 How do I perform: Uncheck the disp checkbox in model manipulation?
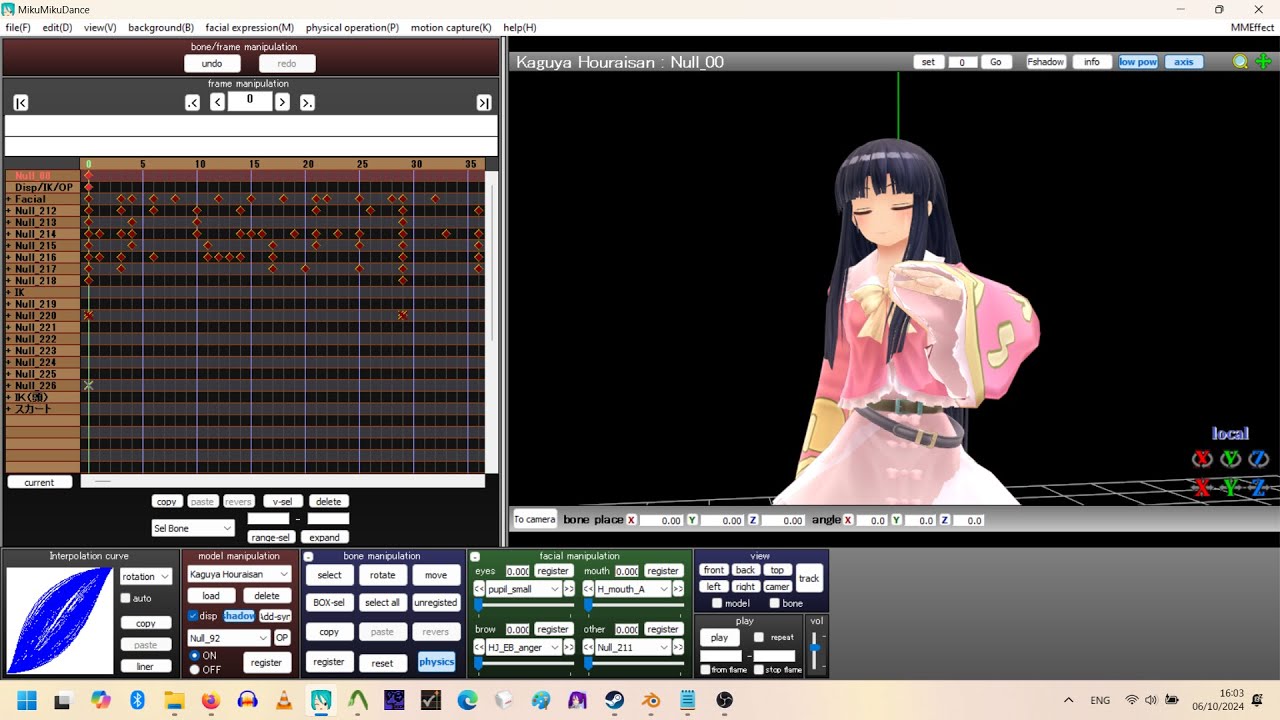pyautogui.click(x=193, y=616)
